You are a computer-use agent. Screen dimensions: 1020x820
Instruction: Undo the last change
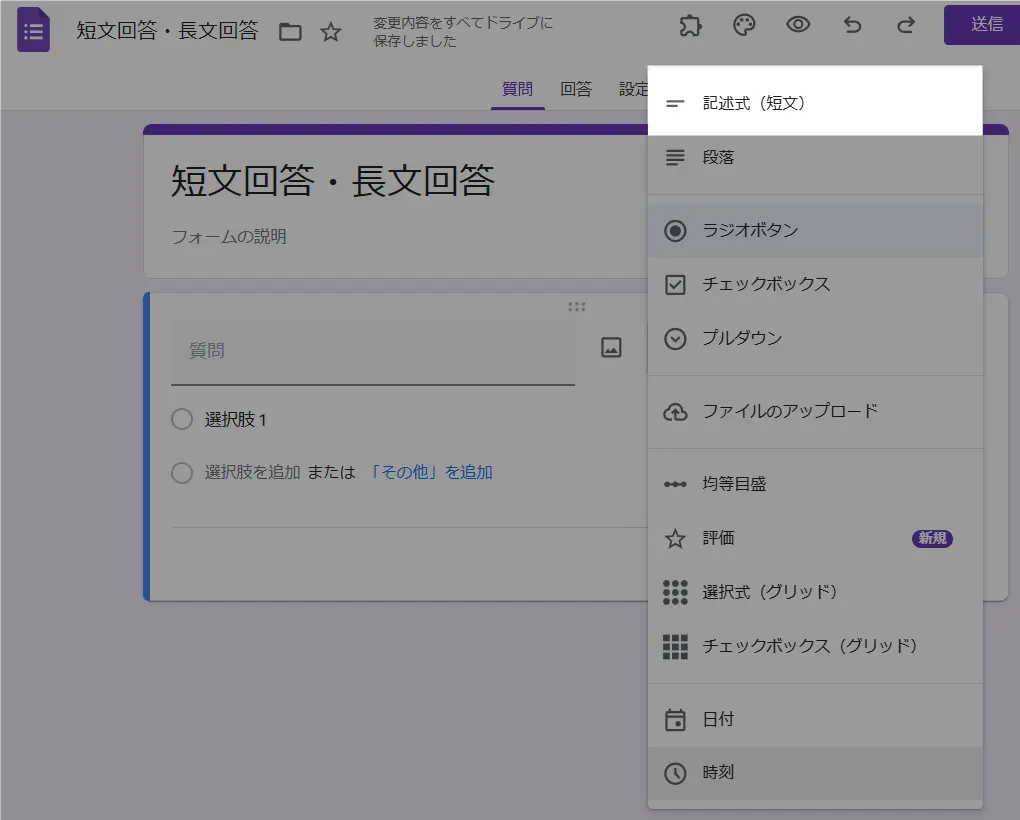(852, 25)
